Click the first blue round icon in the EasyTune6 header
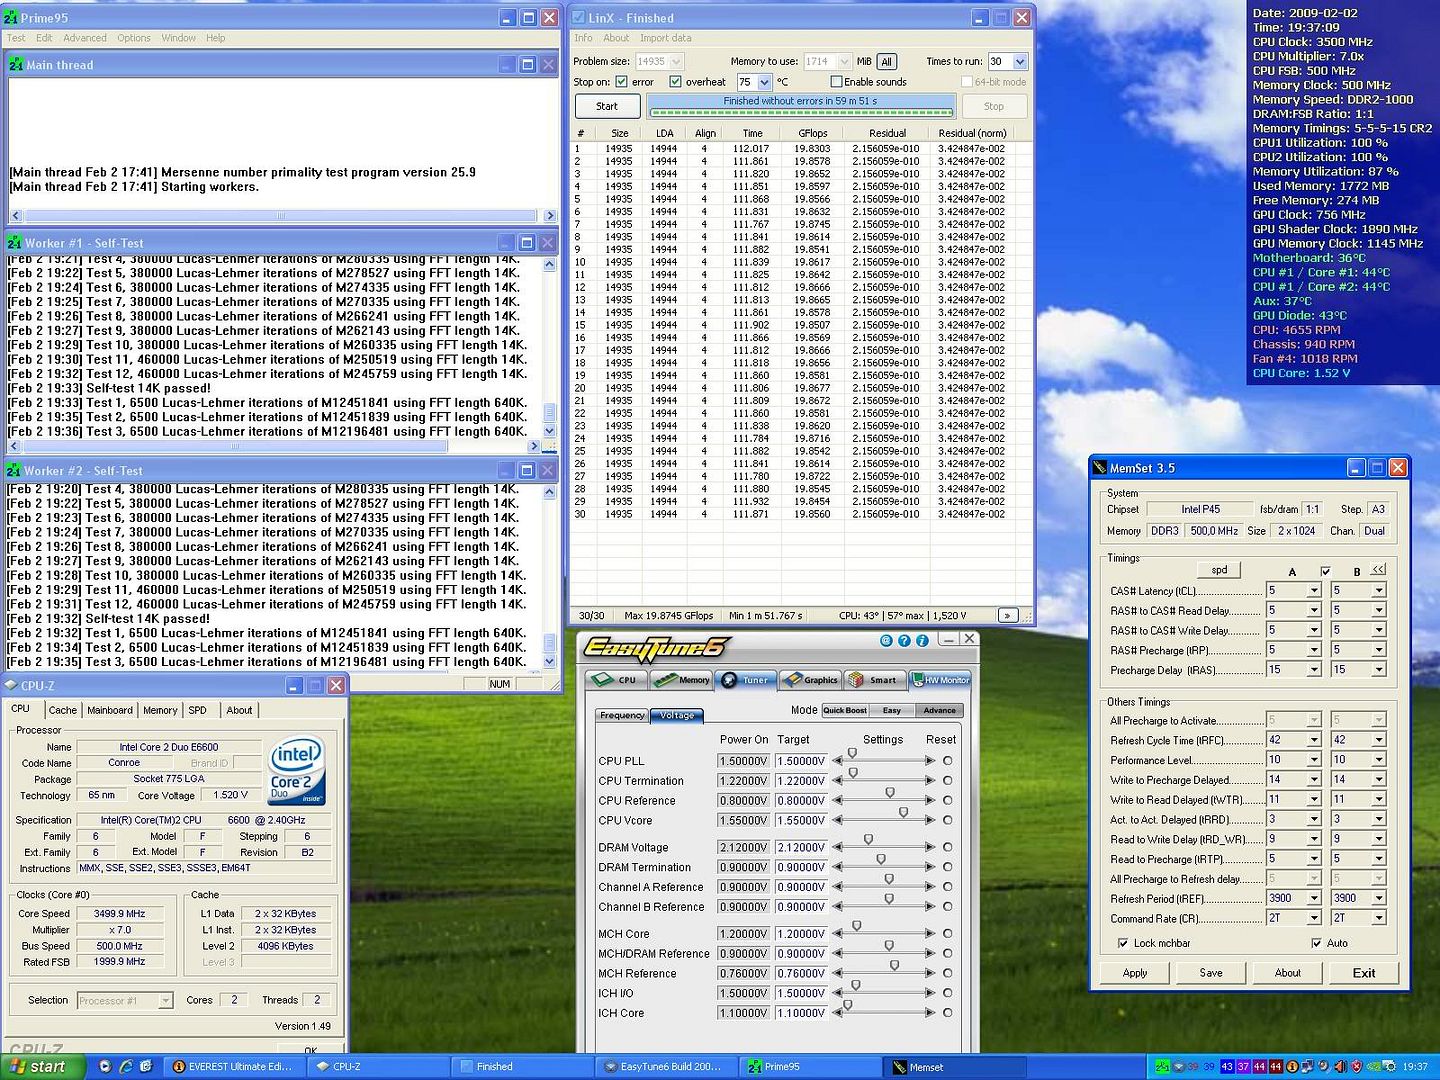 pyautogui.click(x=886, y=641)
